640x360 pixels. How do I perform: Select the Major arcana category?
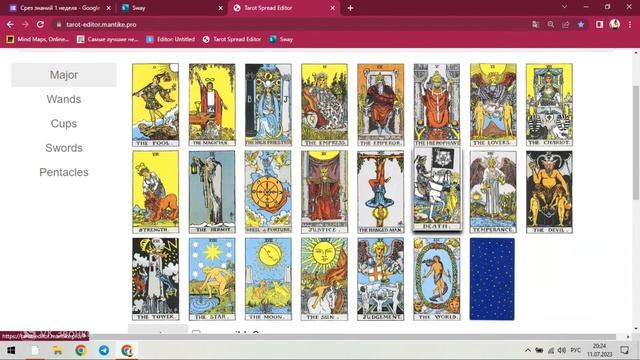pyautogui.click(x=64, y=75)
